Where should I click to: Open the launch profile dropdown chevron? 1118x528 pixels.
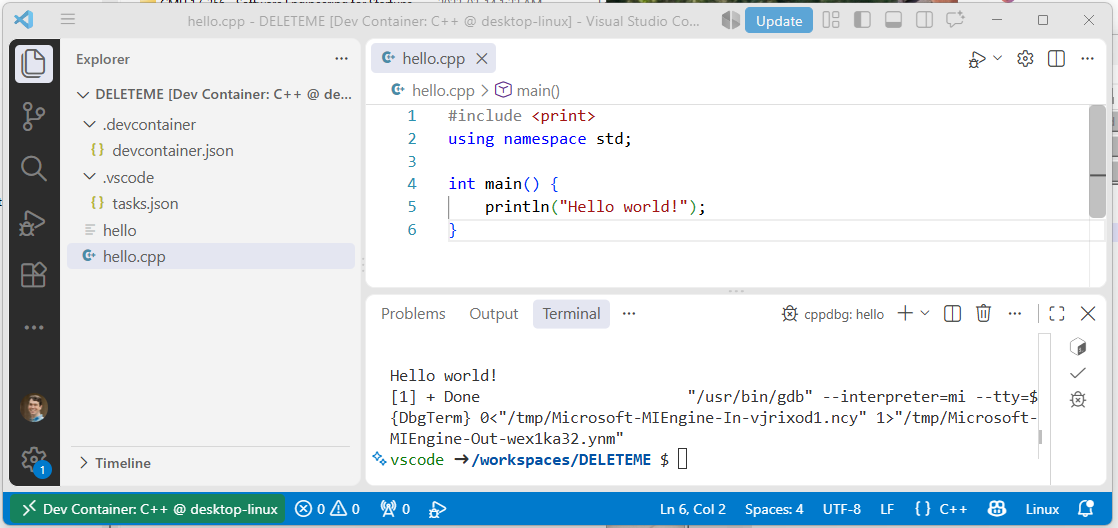925,313
